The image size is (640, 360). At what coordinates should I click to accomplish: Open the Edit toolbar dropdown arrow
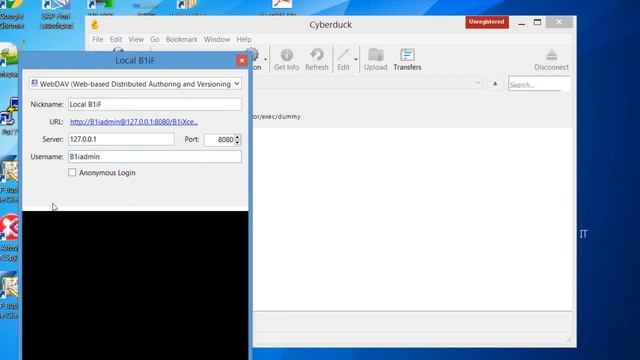coord(356,60)
